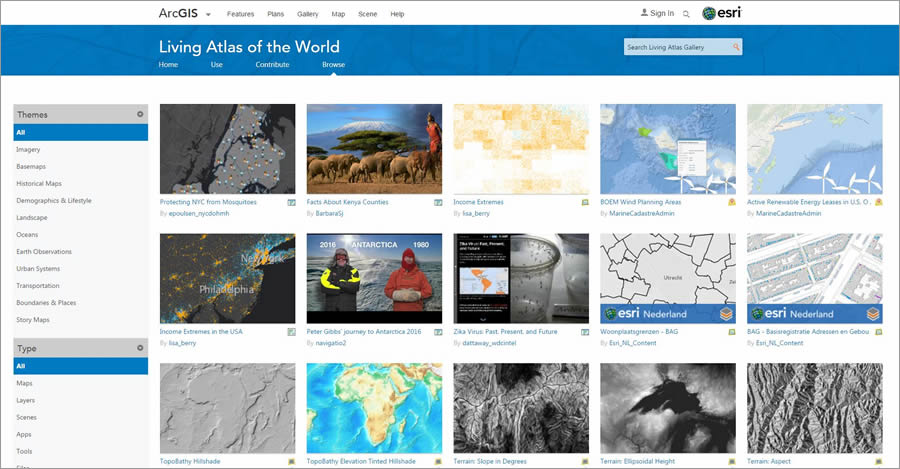Switch to the Browse tab
900x469 pixels.
pyautogui.click(x=333, y=64)
